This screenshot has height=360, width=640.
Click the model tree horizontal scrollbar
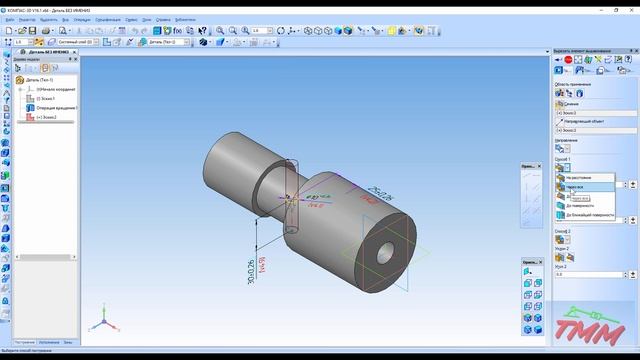pyautogui.click(x=46, y=257)
